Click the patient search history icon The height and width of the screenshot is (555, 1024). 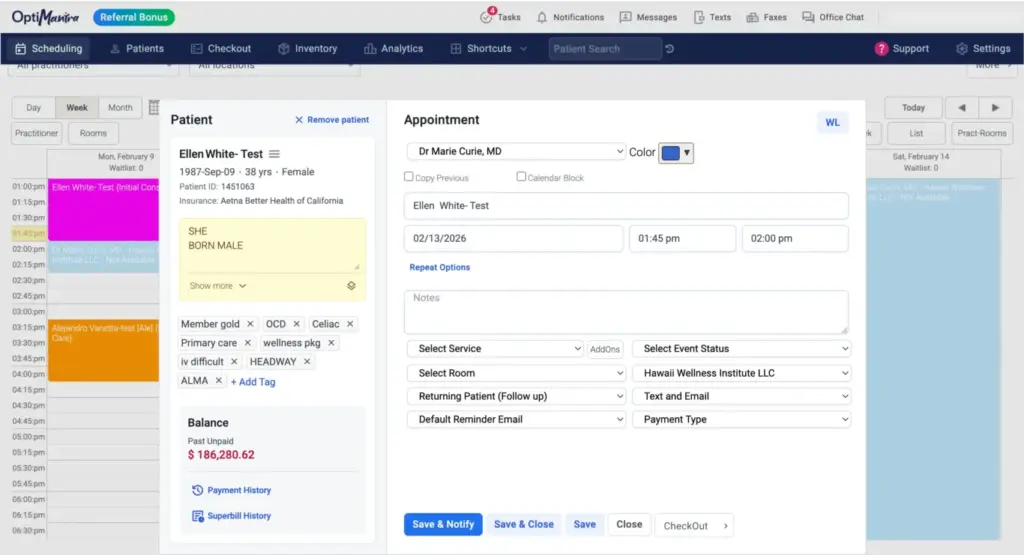[x=669, y=49]
